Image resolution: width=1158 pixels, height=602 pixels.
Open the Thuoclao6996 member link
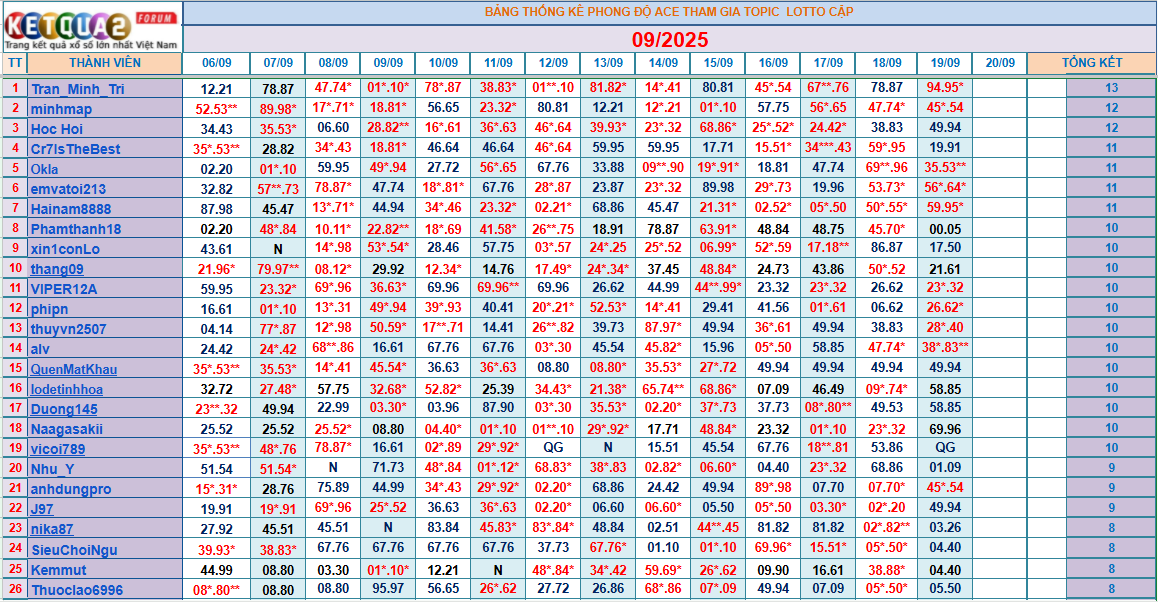click(76, 590)
